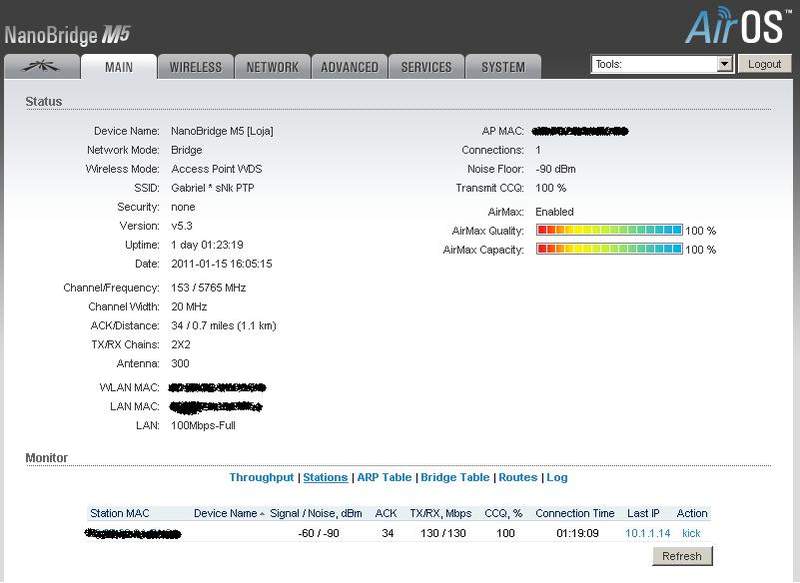The height and width of the screenshot is (583, 800).
Task: Click the Connection Time column header
Action: (x=575, y=513)
